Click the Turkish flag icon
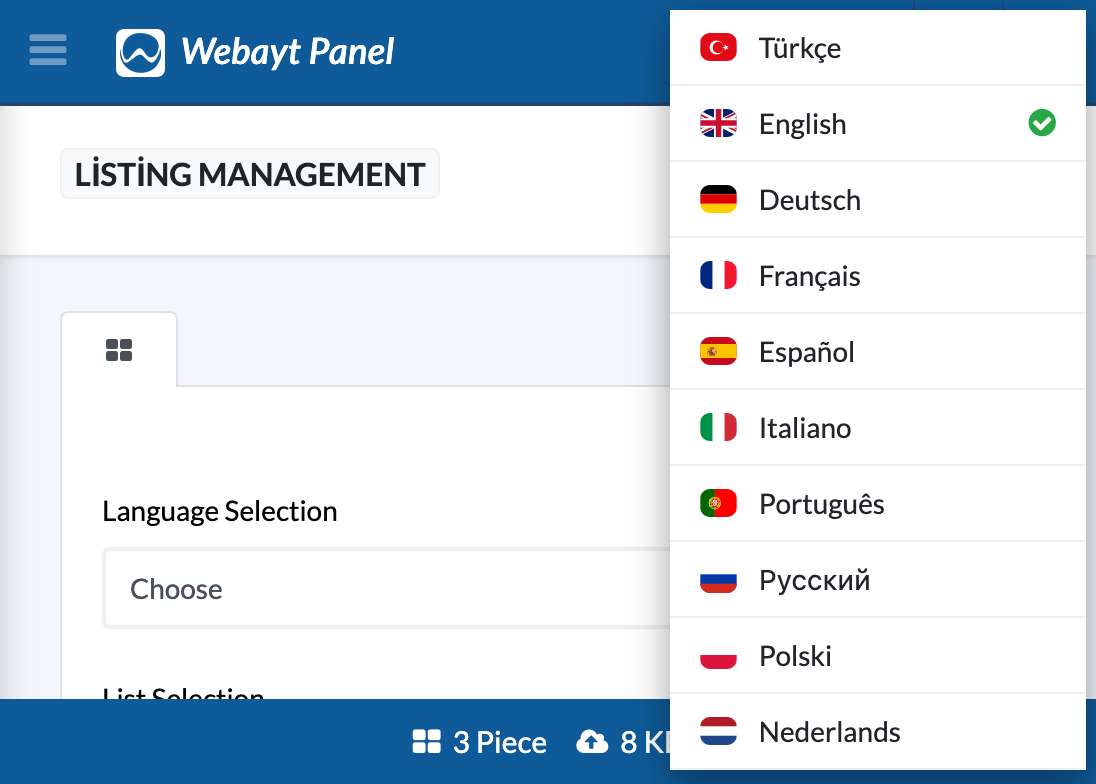This screenshot has width=1096, height=784. (717, 47)
